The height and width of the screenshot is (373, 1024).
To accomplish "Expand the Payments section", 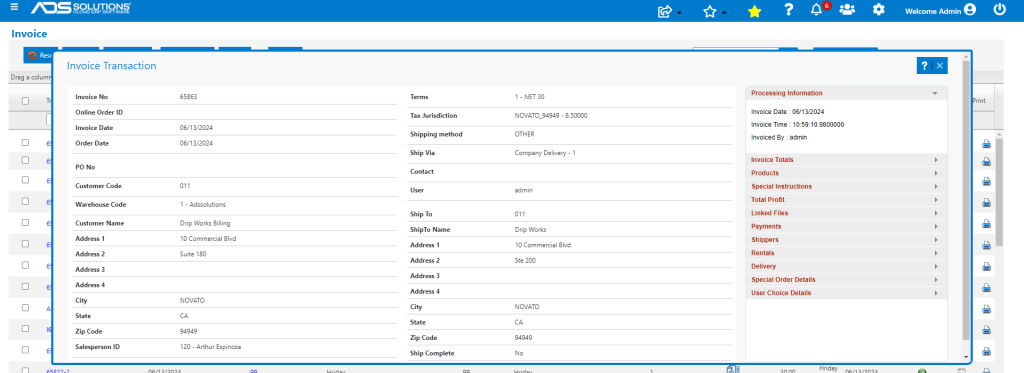I will pos(846,227).
